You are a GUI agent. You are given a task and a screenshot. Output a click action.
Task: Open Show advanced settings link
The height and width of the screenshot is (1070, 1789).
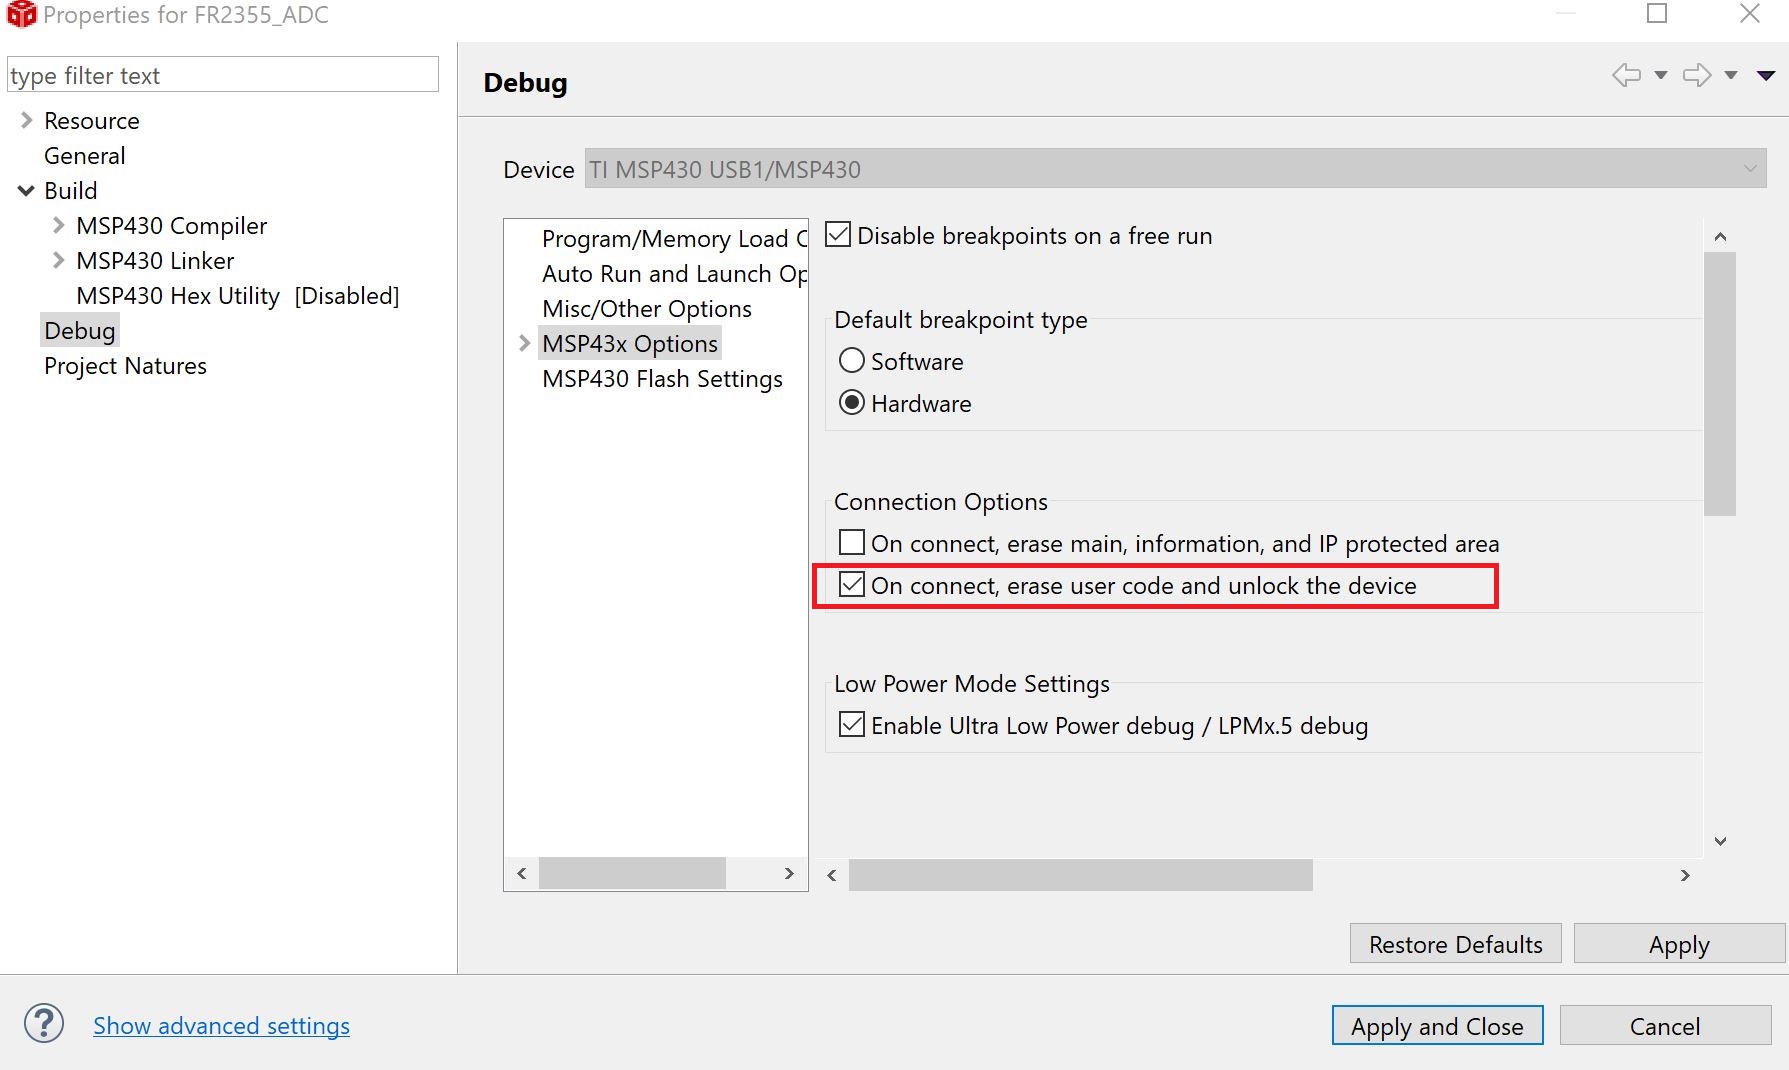tap(221, 1026)
